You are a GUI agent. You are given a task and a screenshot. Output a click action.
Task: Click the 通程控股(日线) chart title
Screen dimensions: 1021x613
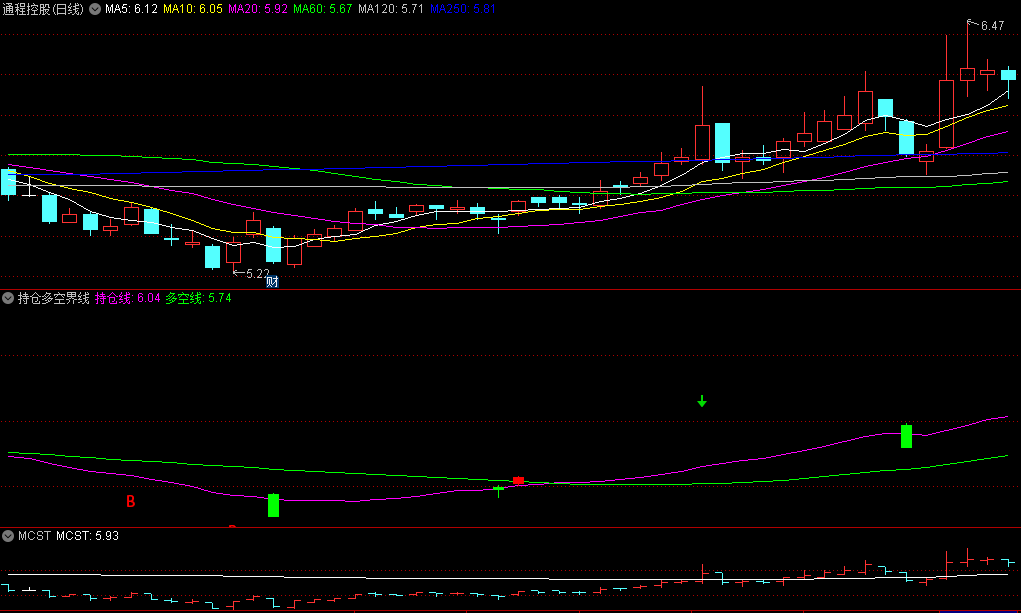click(x=44, y=9)
